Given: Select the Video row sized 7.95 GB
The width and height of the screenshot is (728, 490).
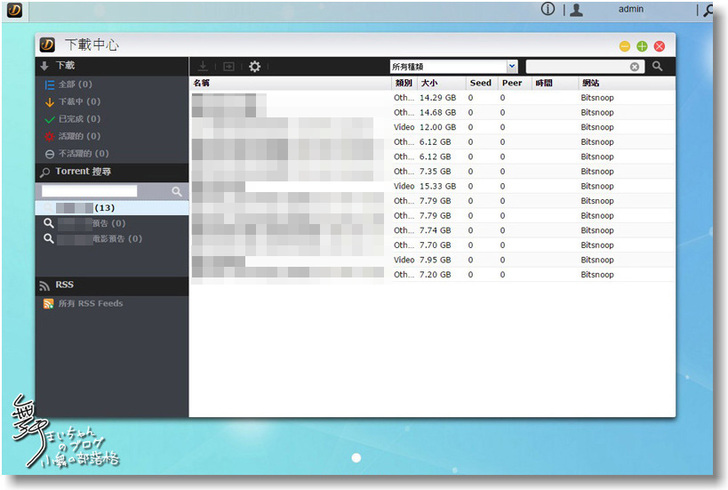Looking at the screenshot, I should tap(432, 260).
